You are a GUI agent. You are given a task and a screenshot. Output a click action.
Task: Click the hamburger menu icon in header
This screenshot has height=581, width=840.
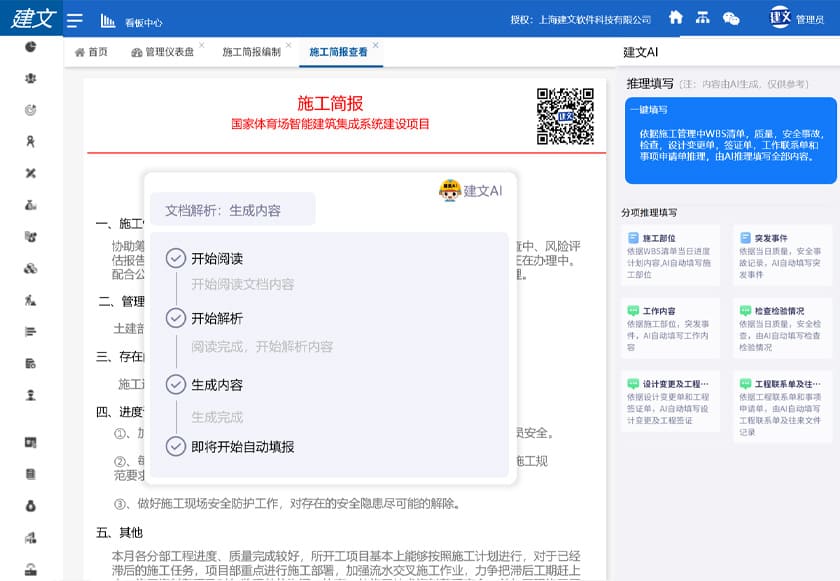tap(74, 20)
